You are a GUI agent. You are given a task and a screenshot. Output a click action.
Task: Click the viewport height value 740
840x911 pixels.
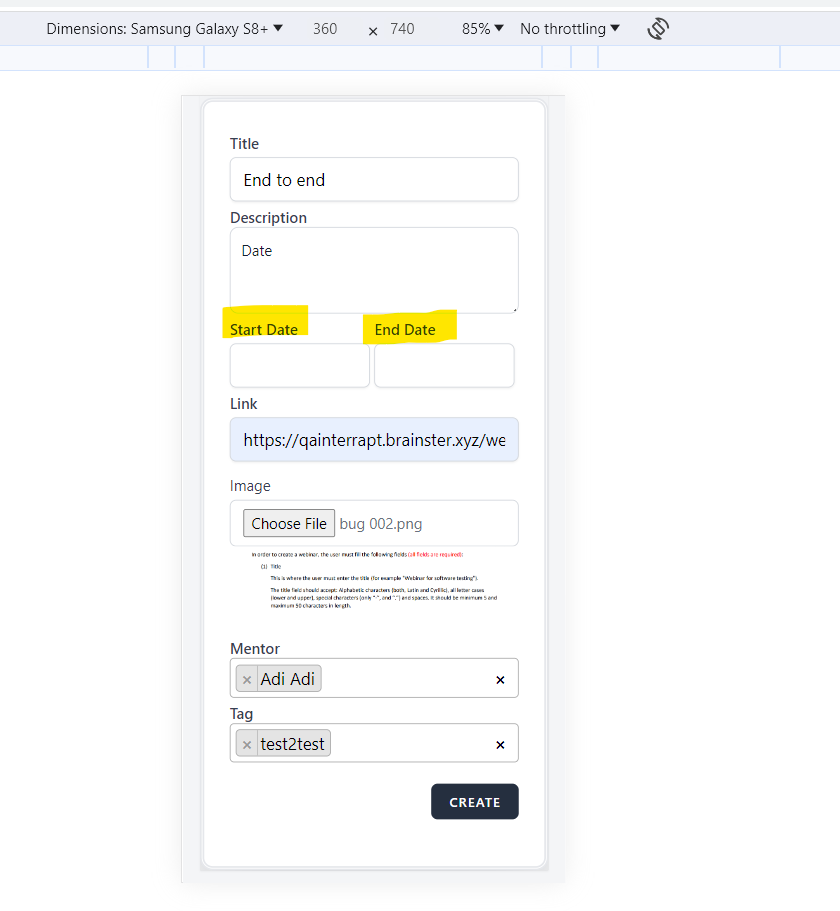click(402, 29)
